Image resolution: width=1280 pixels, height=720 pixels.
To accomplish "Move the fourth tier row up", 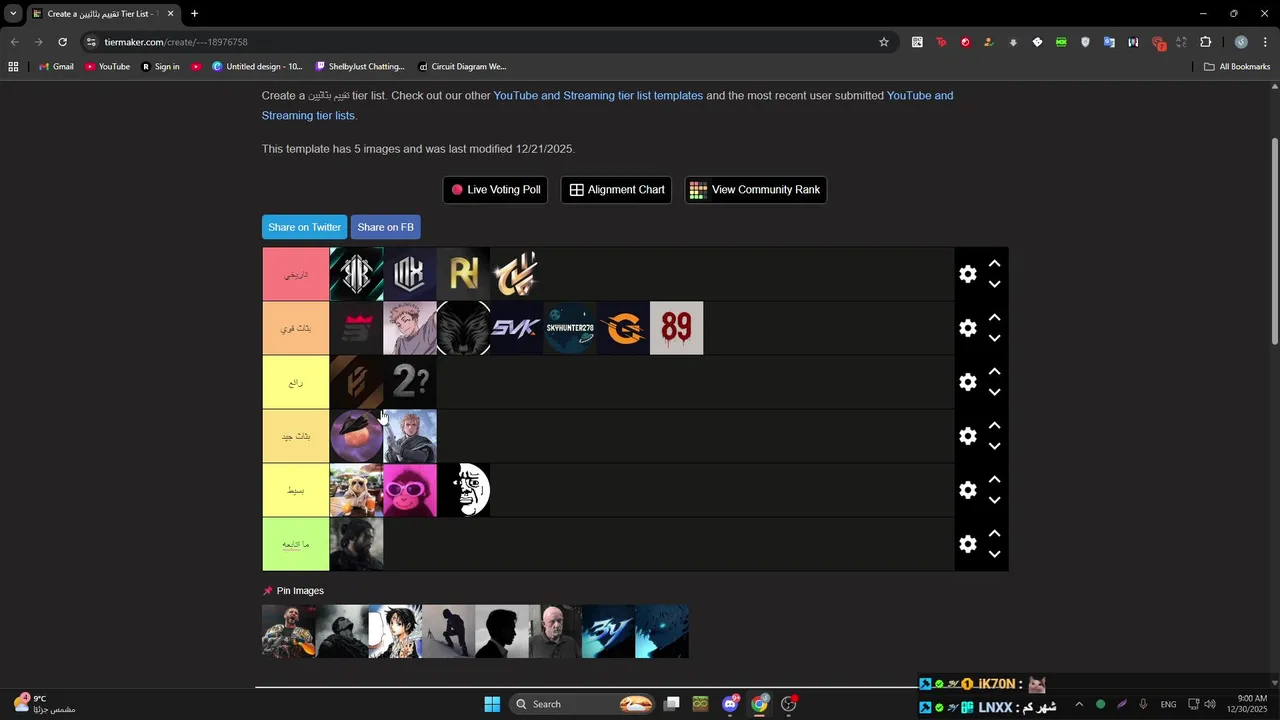I will point(994,426).
